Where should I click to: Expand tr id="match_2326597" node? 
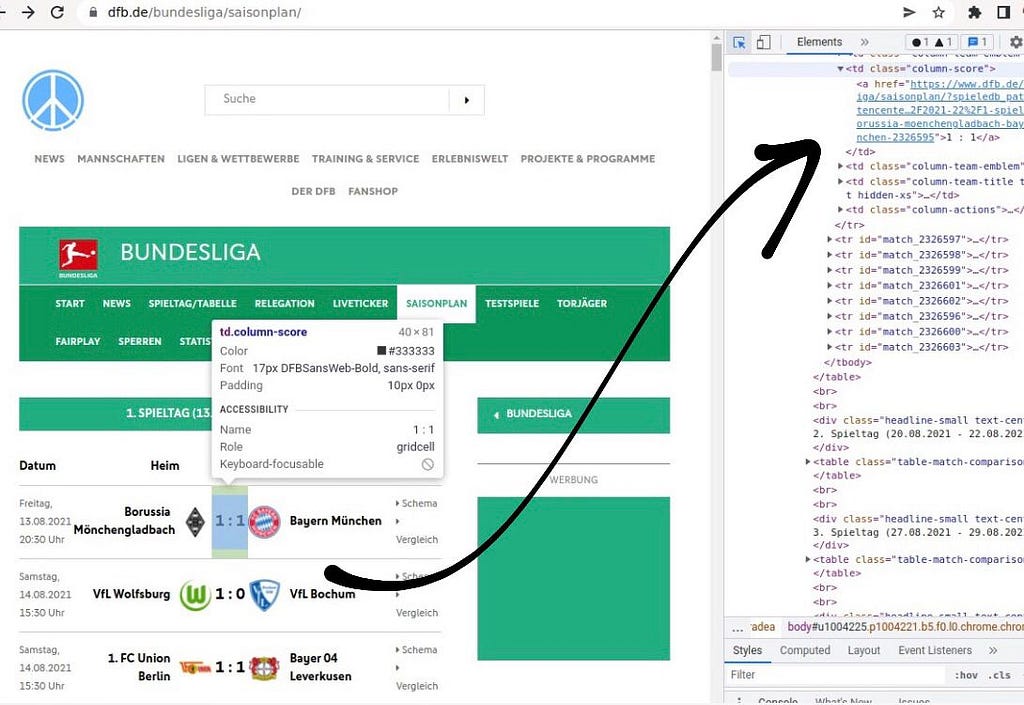pos(829,240)
